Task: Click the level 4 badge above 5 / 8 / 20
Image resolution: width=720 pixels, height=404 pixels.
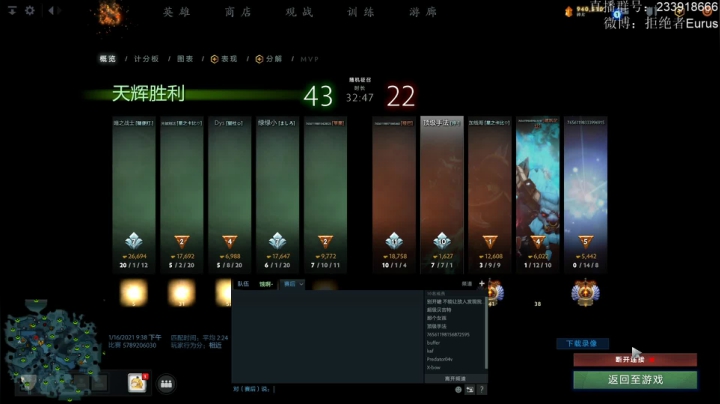Action: point(230,241)
